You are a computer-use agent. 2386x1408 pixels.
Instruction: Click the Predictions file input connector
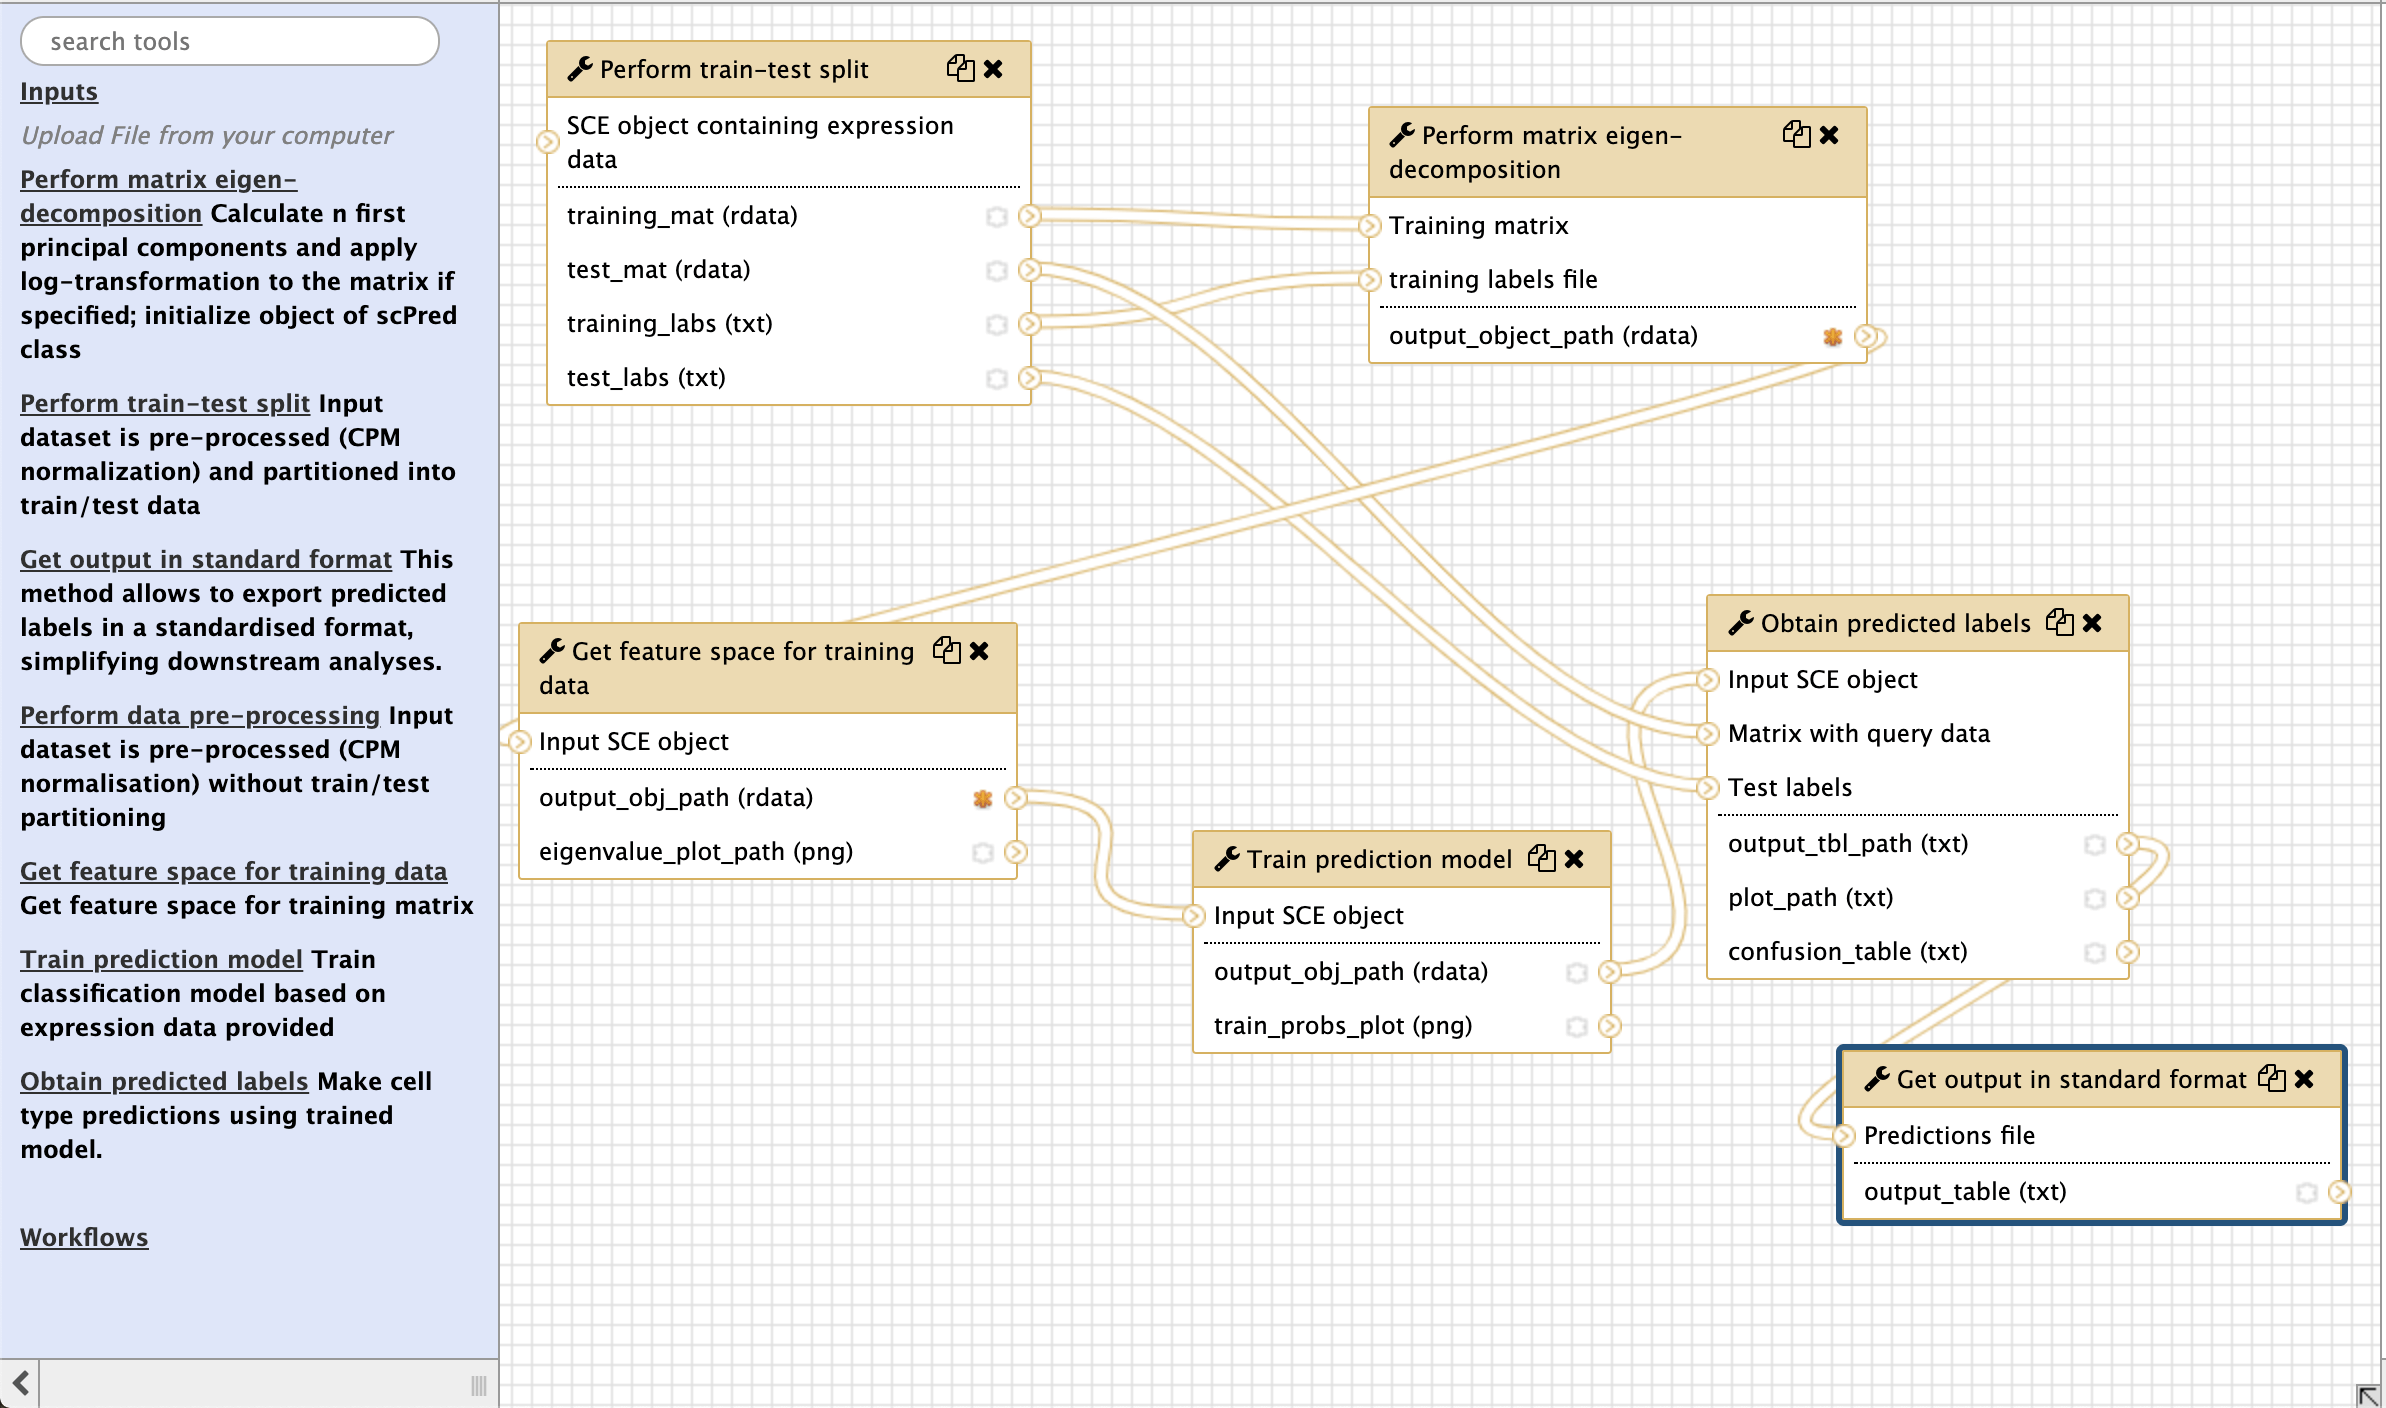pyautogui.click(x=1845, y=1136)
